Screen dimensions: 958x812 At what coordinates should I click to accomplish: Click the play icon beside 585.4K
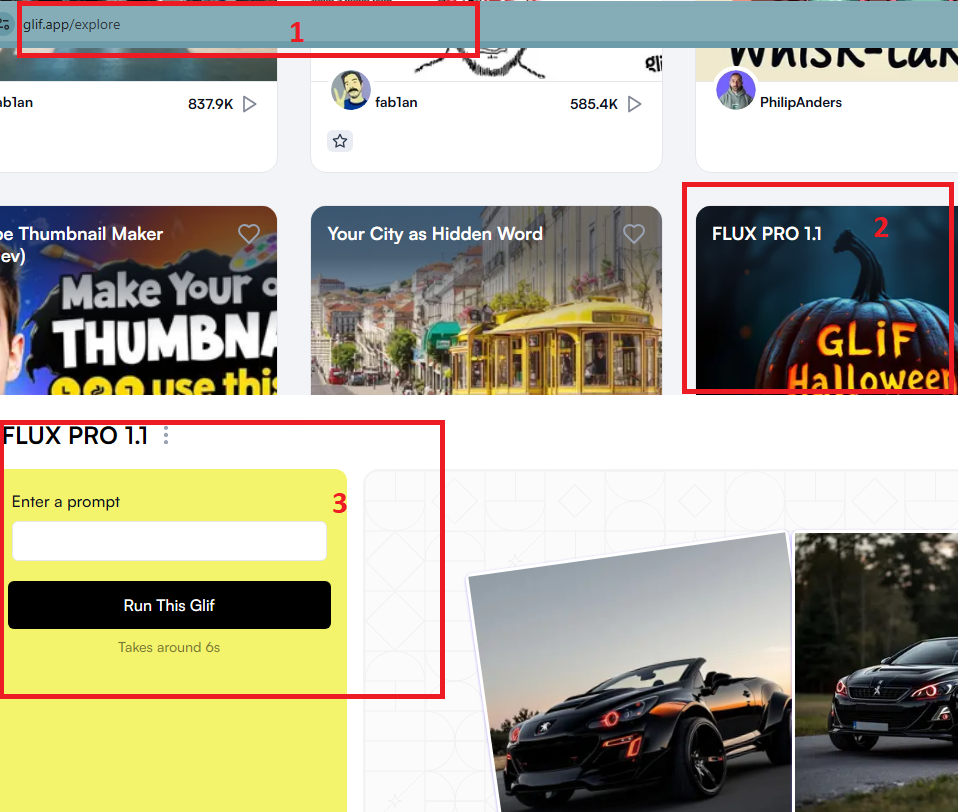634,104
